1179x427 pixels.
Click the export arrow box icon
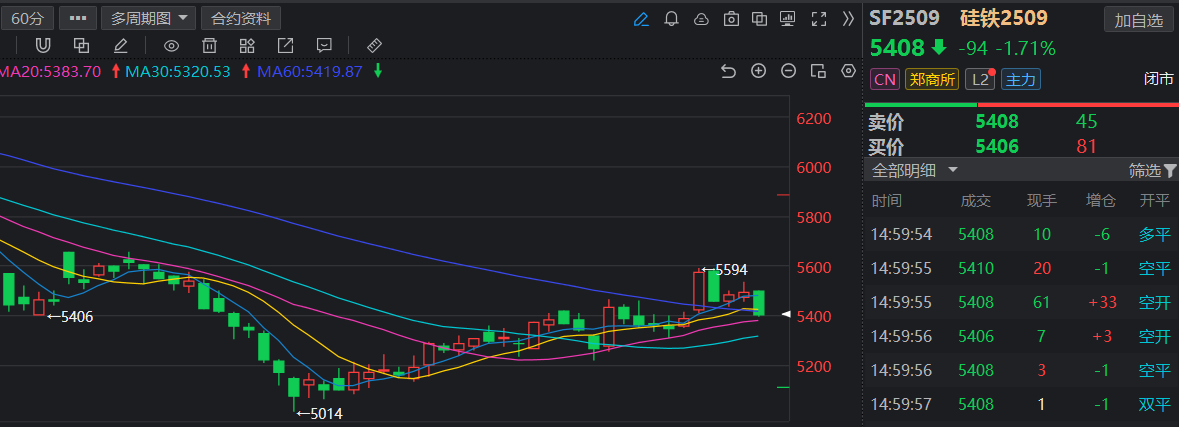tap(286, 46)
